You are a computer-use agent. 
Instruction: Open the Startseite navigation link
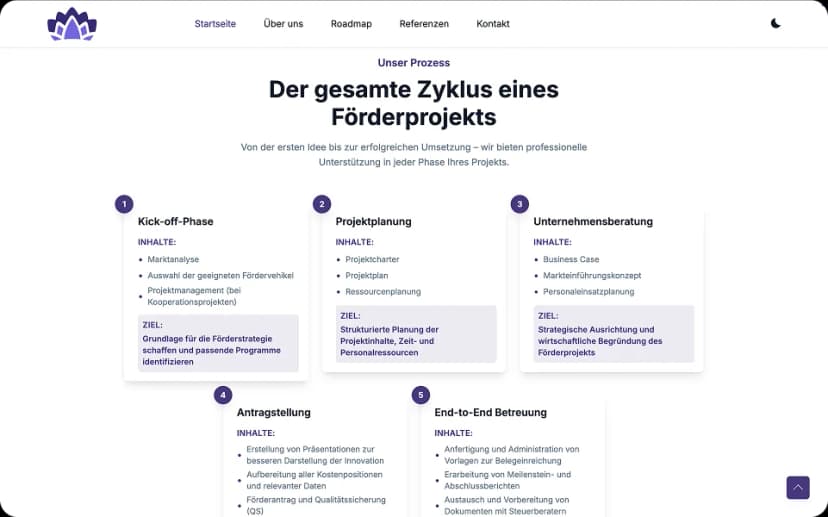click(x=215, y=24)
